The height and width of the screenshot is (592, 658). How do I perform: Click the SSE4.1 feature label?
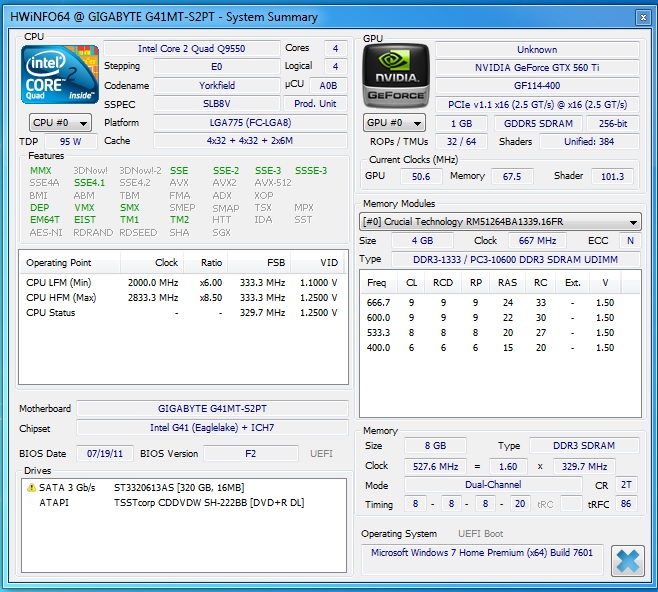click(89, 183)
